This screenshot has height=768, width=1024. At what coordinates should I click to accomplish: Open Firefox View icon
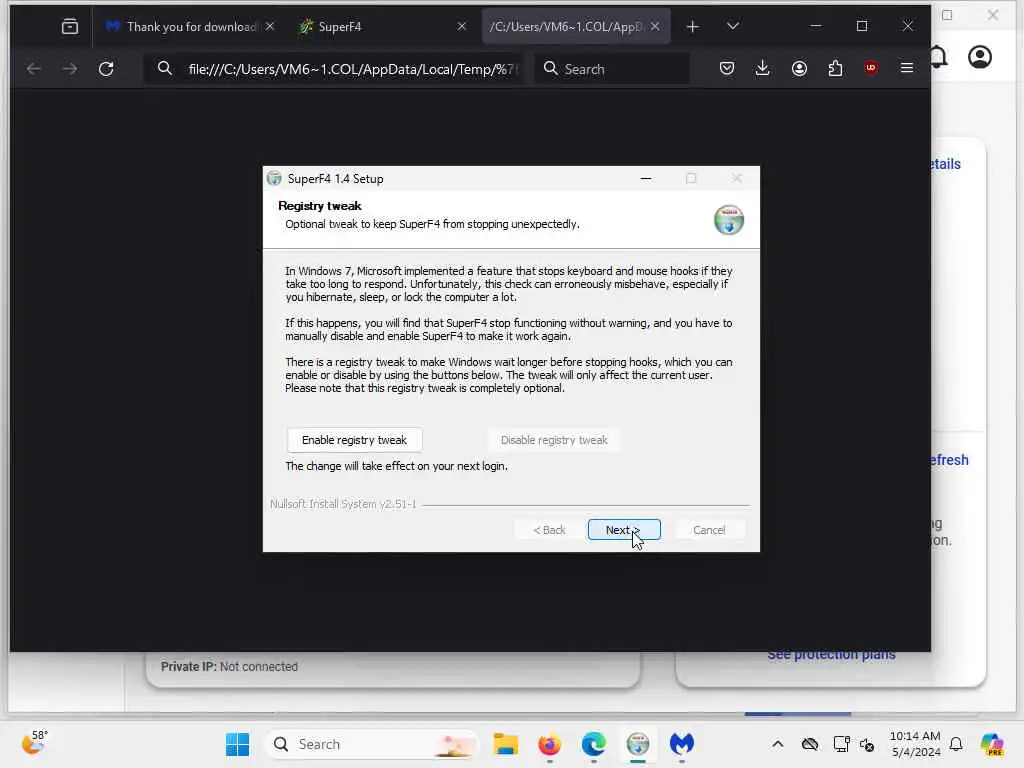point(70,27)
